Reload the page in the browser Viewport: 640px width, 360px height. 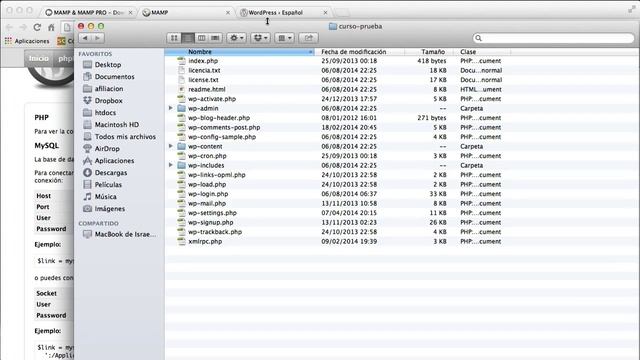[37, 27]
